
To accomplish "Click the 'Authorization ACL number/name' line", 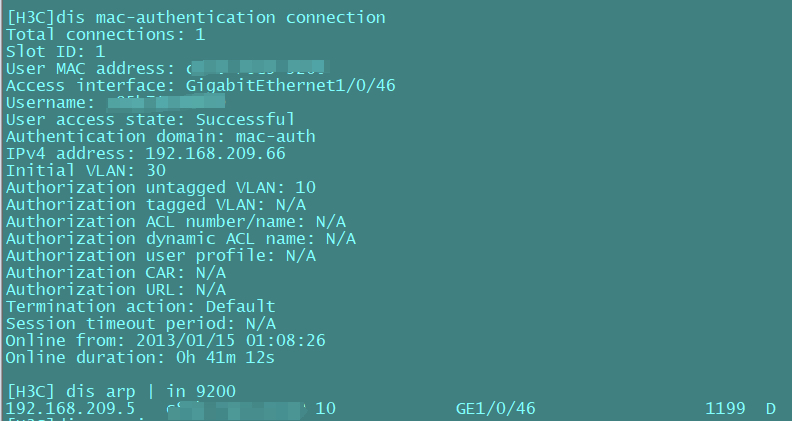I will (x=176, y=222).
